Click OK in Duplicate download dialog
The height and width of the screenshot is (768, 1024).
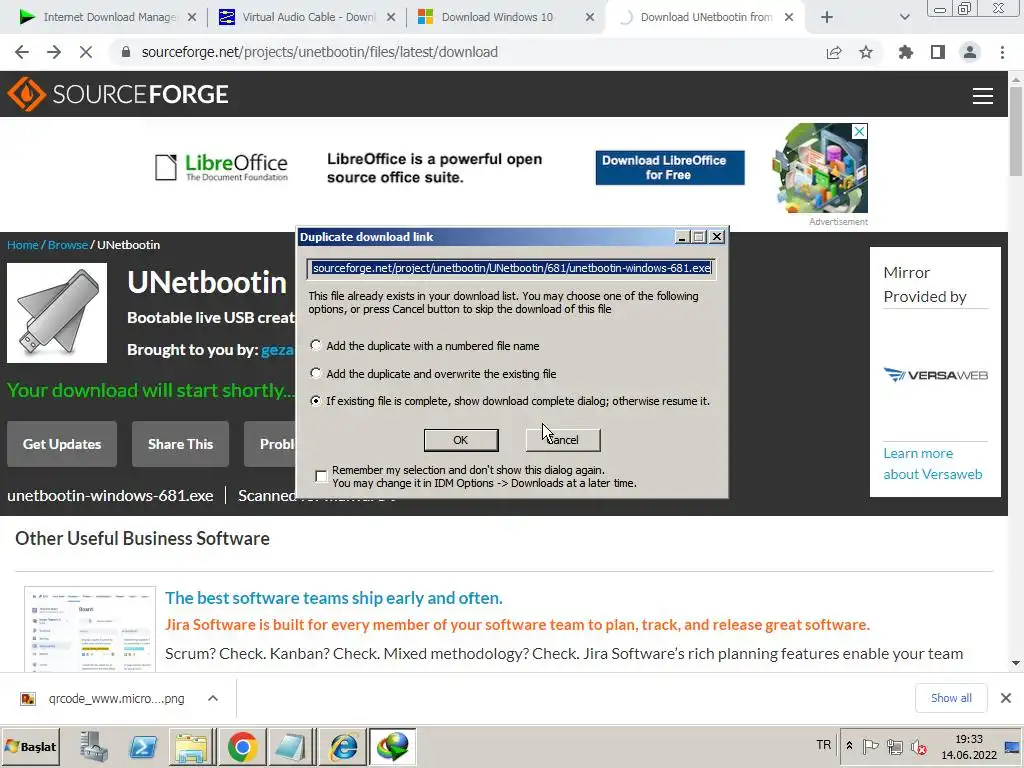click(461, 440)
